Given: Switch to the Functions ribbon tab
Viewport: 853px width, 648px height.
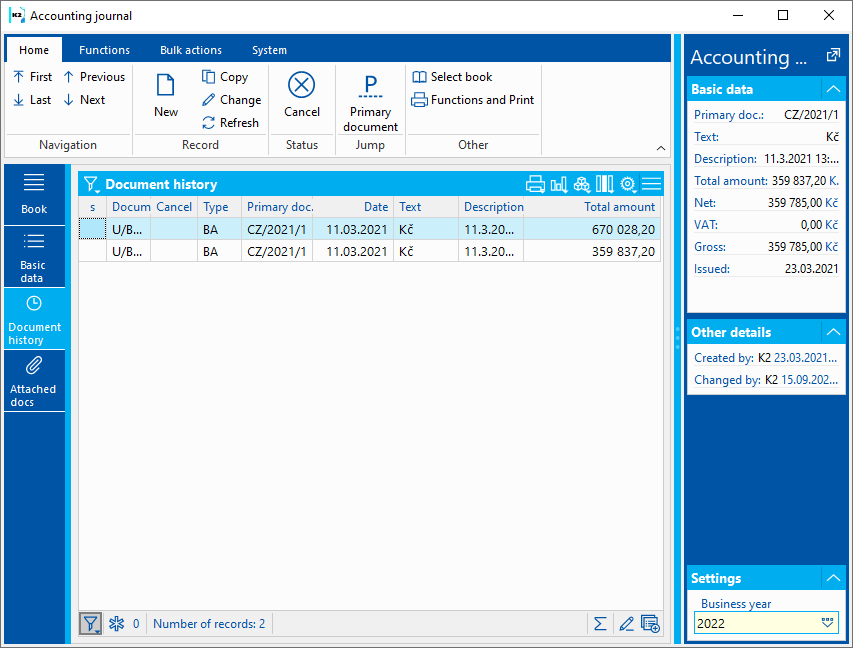Looking at the screenshot, I should tap(104, 50).
